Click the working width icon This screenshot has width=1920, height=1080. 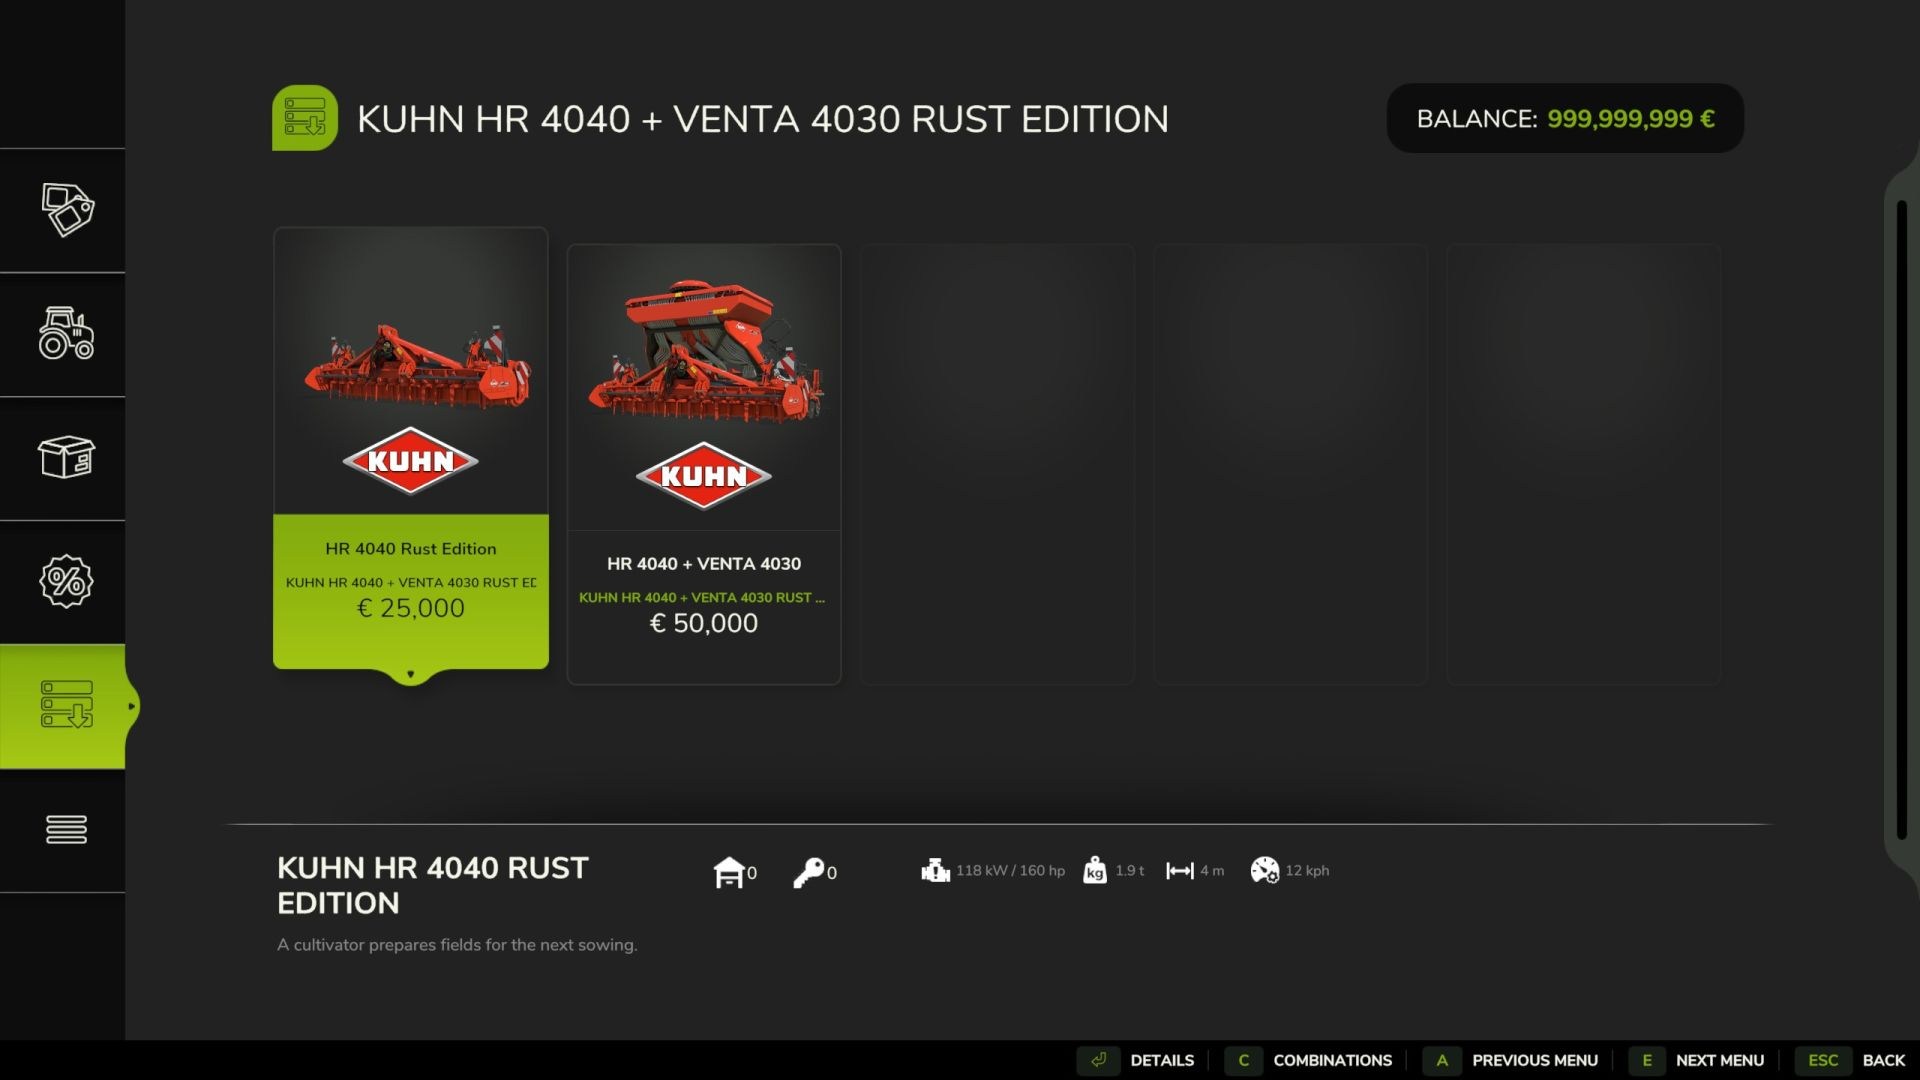point(1180,871)
